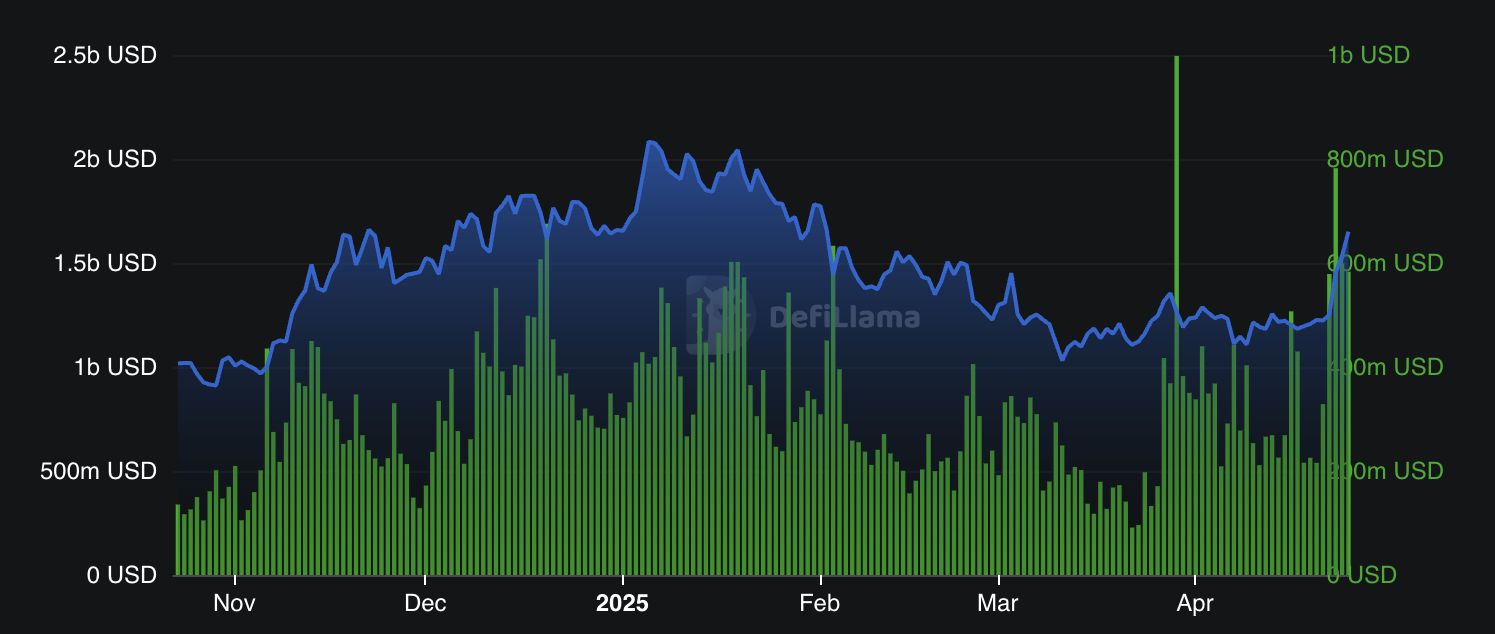Click the green "200m USD" right axis label
1495x634 pixels.
pyautogui.click(x=1385, y=471)
